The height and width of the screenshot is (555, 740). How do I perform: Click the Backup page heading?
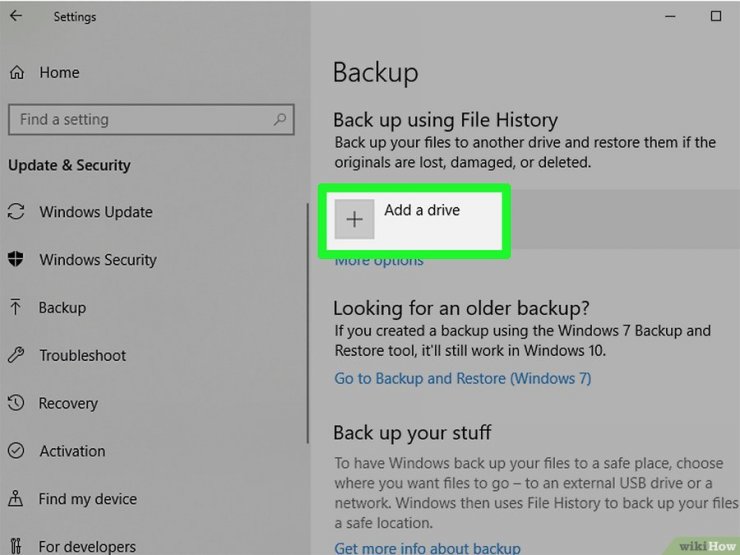coord(376,73)
